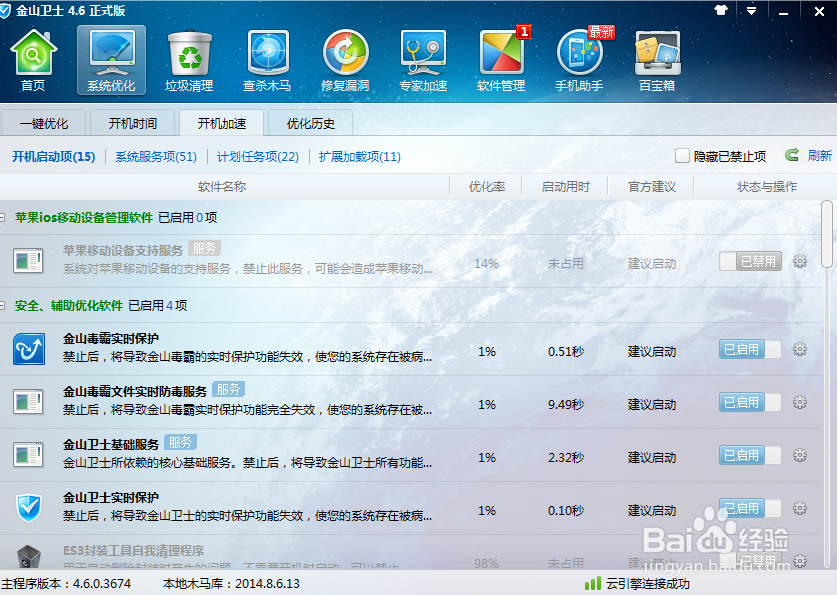Viewport: 837px width, 595px height.
Task: Click the 金山卫士 shield logo in title bar
Action: (x=5, y=11)
